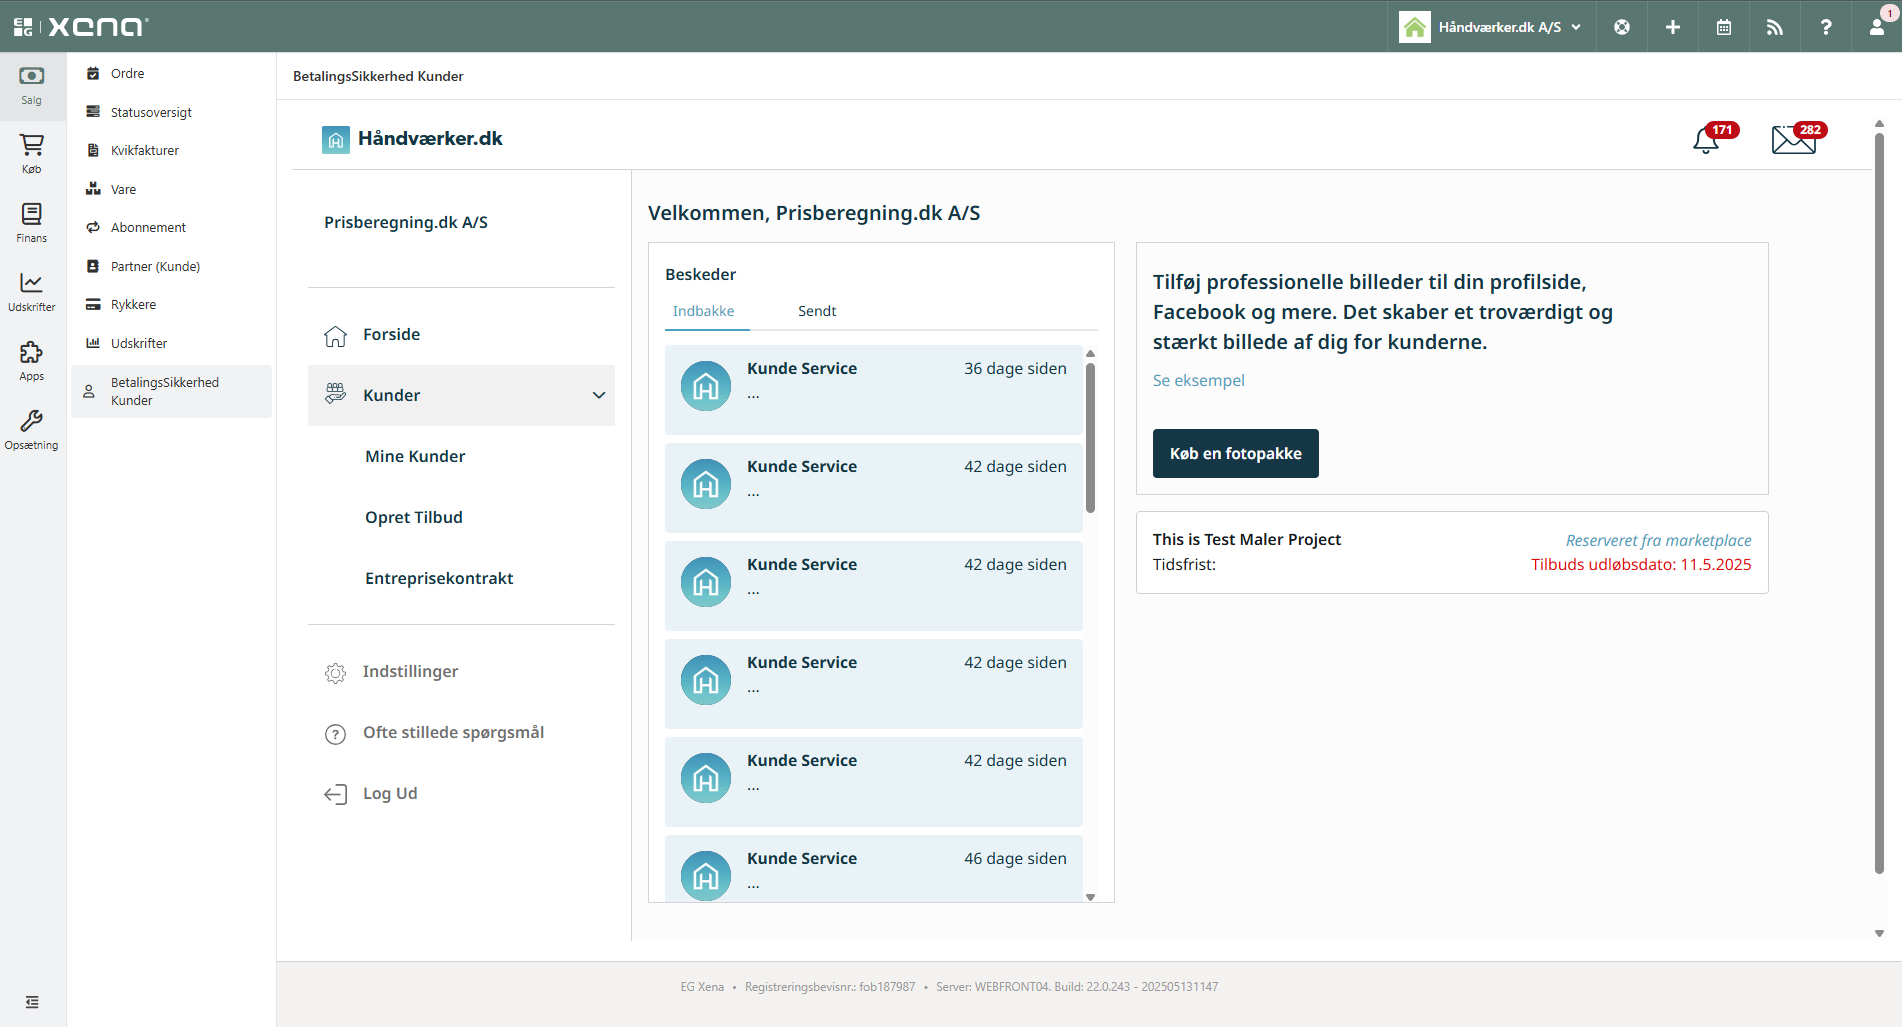Open support lifebuoy icon in top bar
The height and width of the screenshot is (1027, 1902).
1622,27
